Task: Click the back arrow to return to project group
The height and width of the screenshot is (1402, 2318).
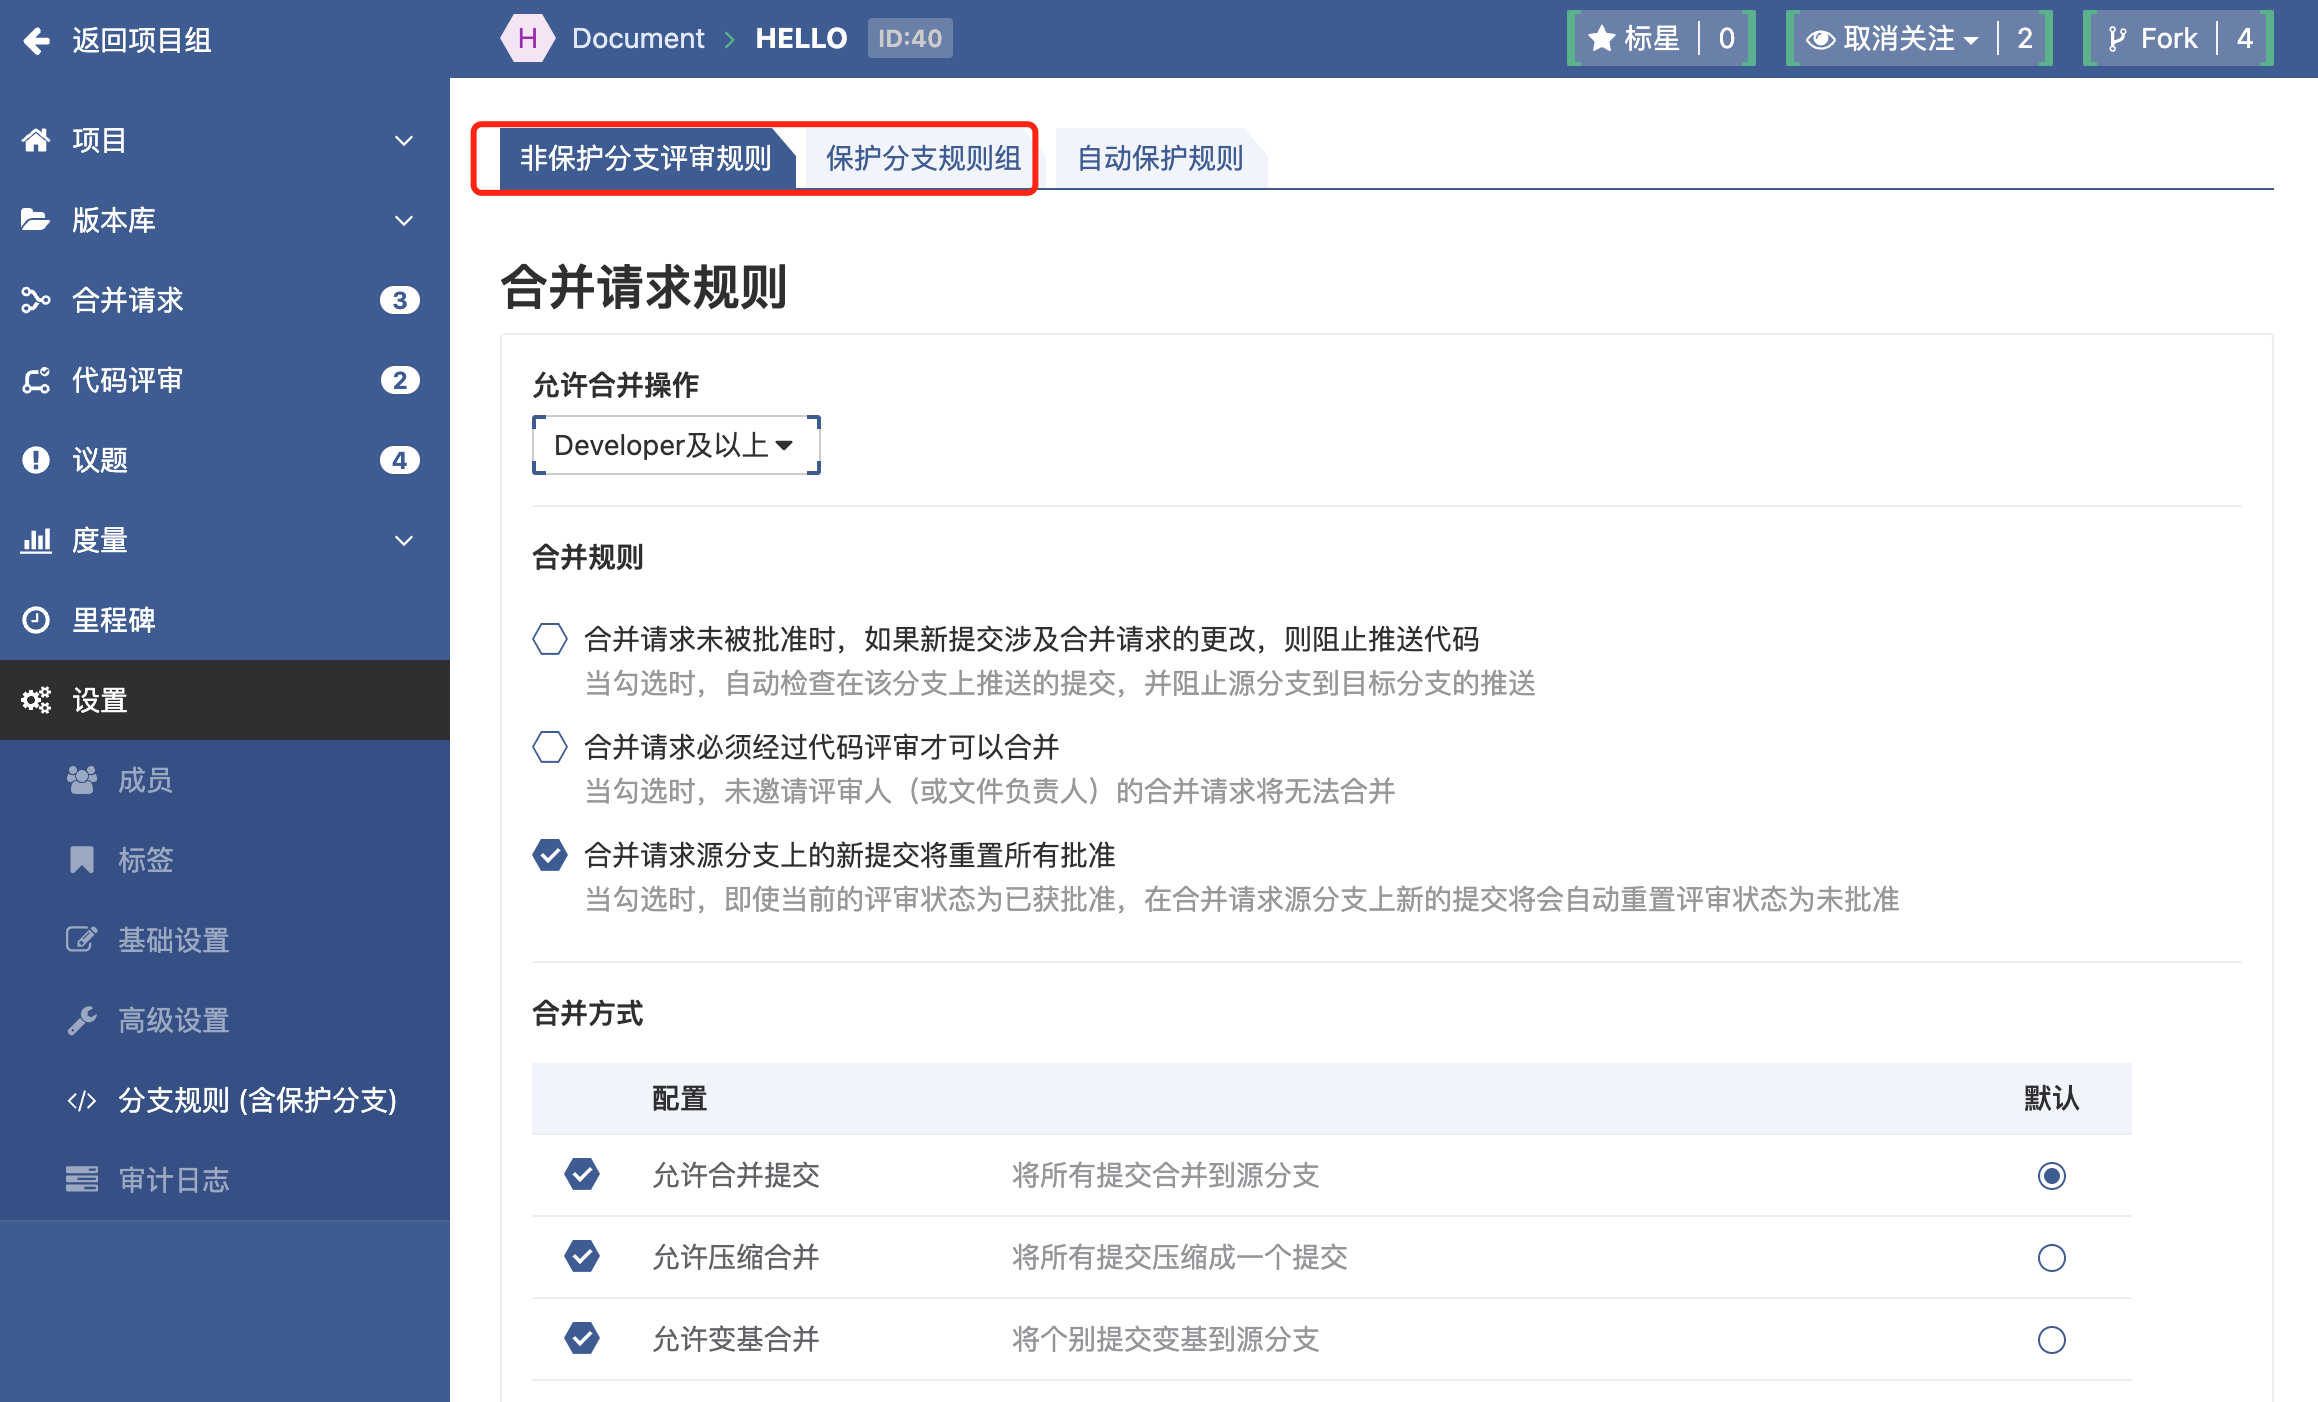Action: (37, 40)
